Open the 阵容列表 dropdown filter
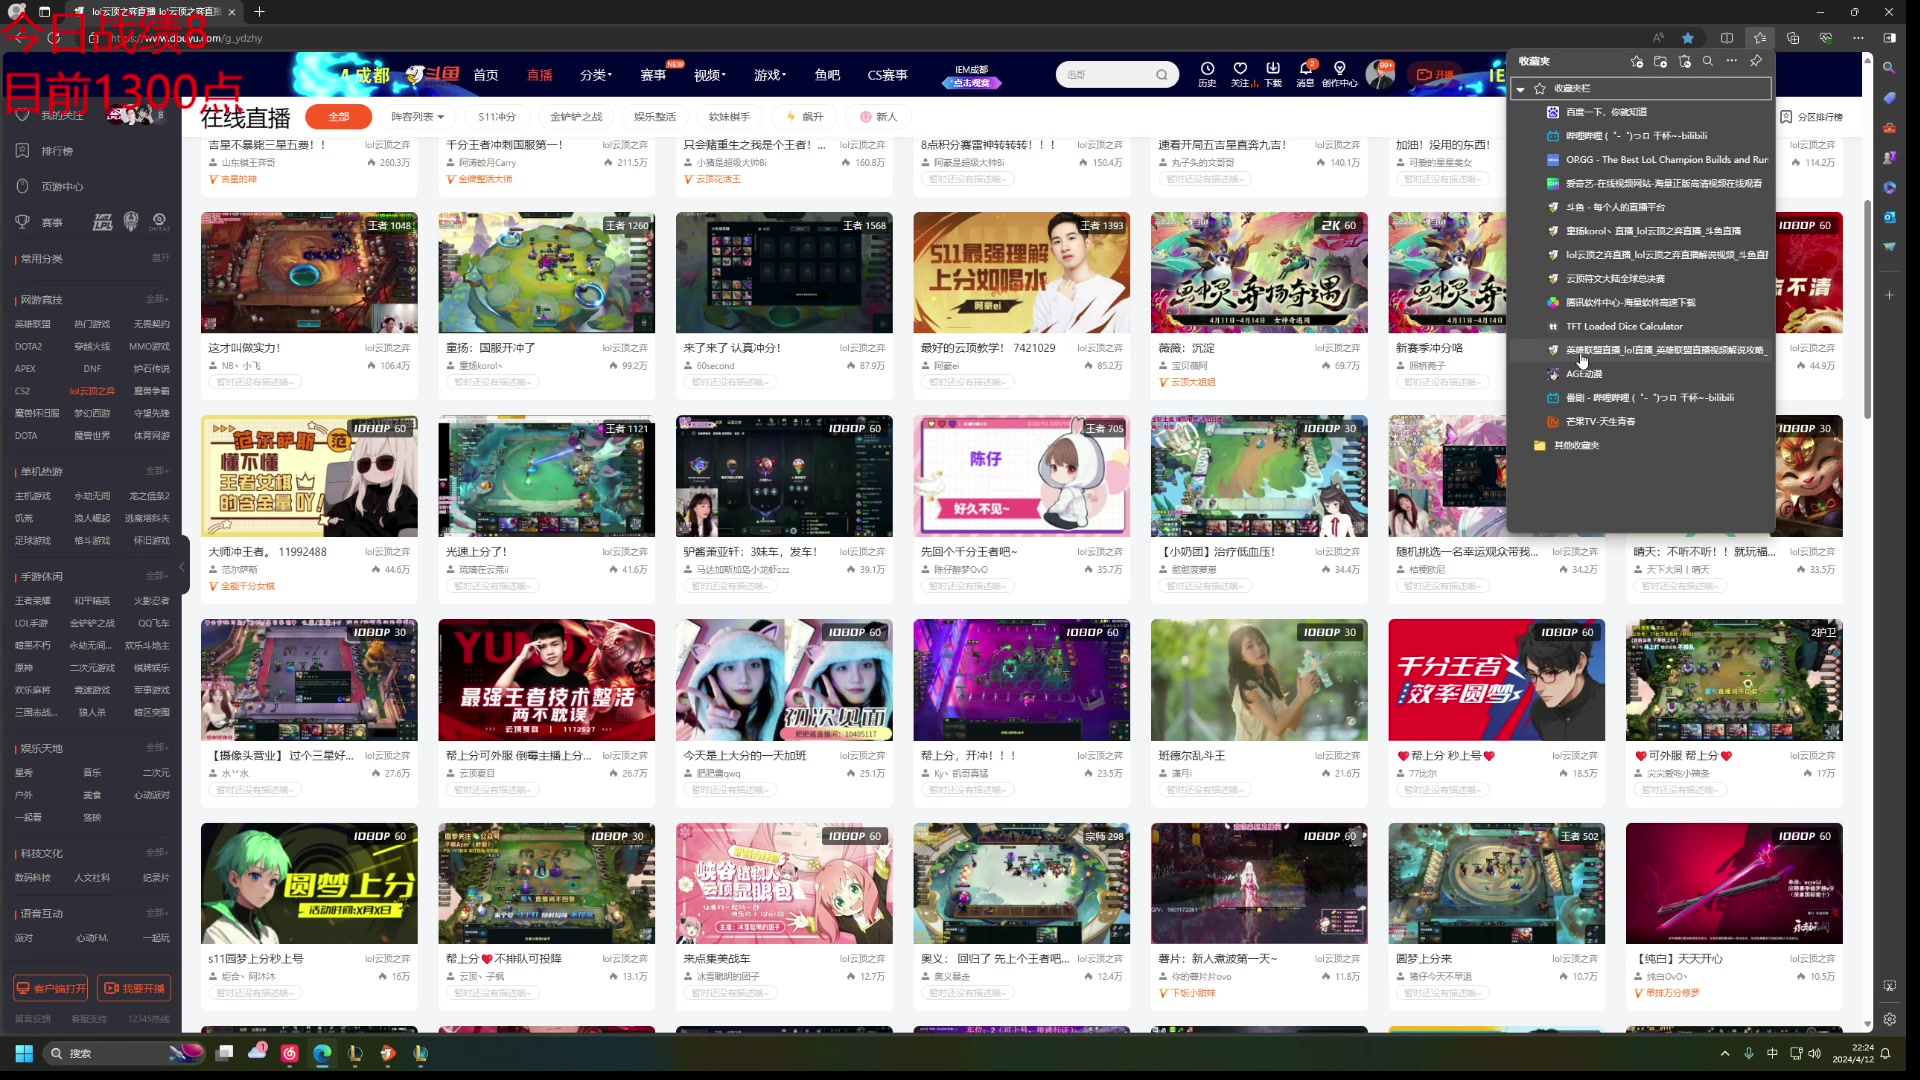This screenshot has width=1920, height=1080. [x=417, y=117]
